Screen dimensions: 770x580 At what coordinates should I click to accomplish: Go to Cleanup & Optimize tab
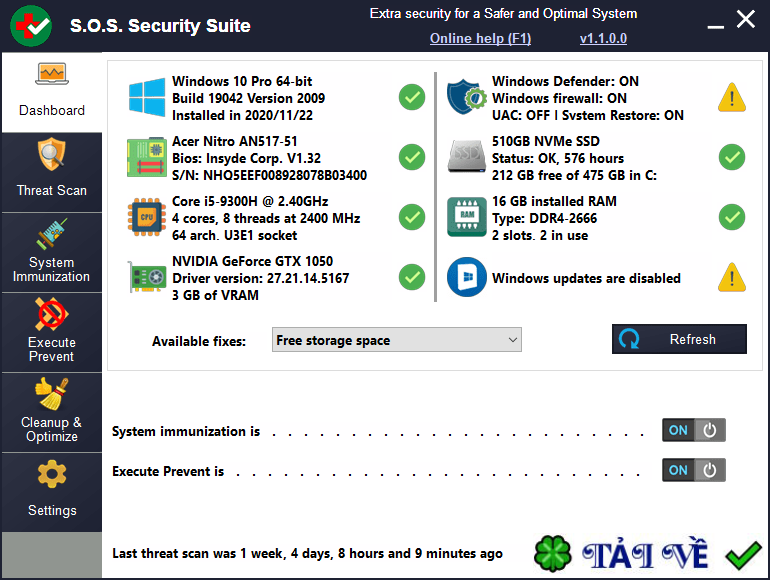click(51, 412)
